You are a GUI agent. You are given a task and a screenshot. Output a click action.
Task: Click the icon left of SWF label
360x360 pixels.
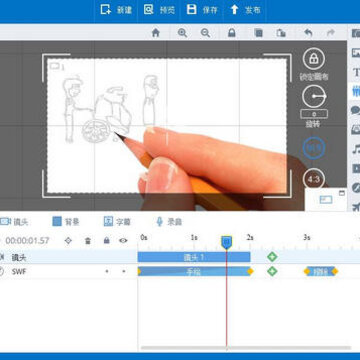(2, 271)
